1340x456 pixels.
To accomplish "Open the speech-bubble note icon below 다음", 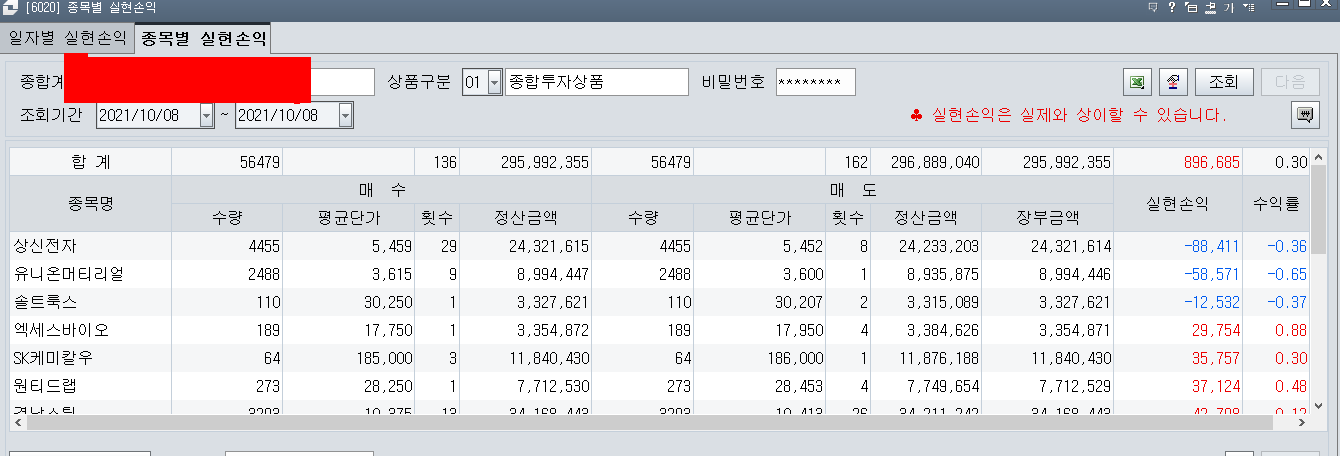I will tap(1304, 115).
